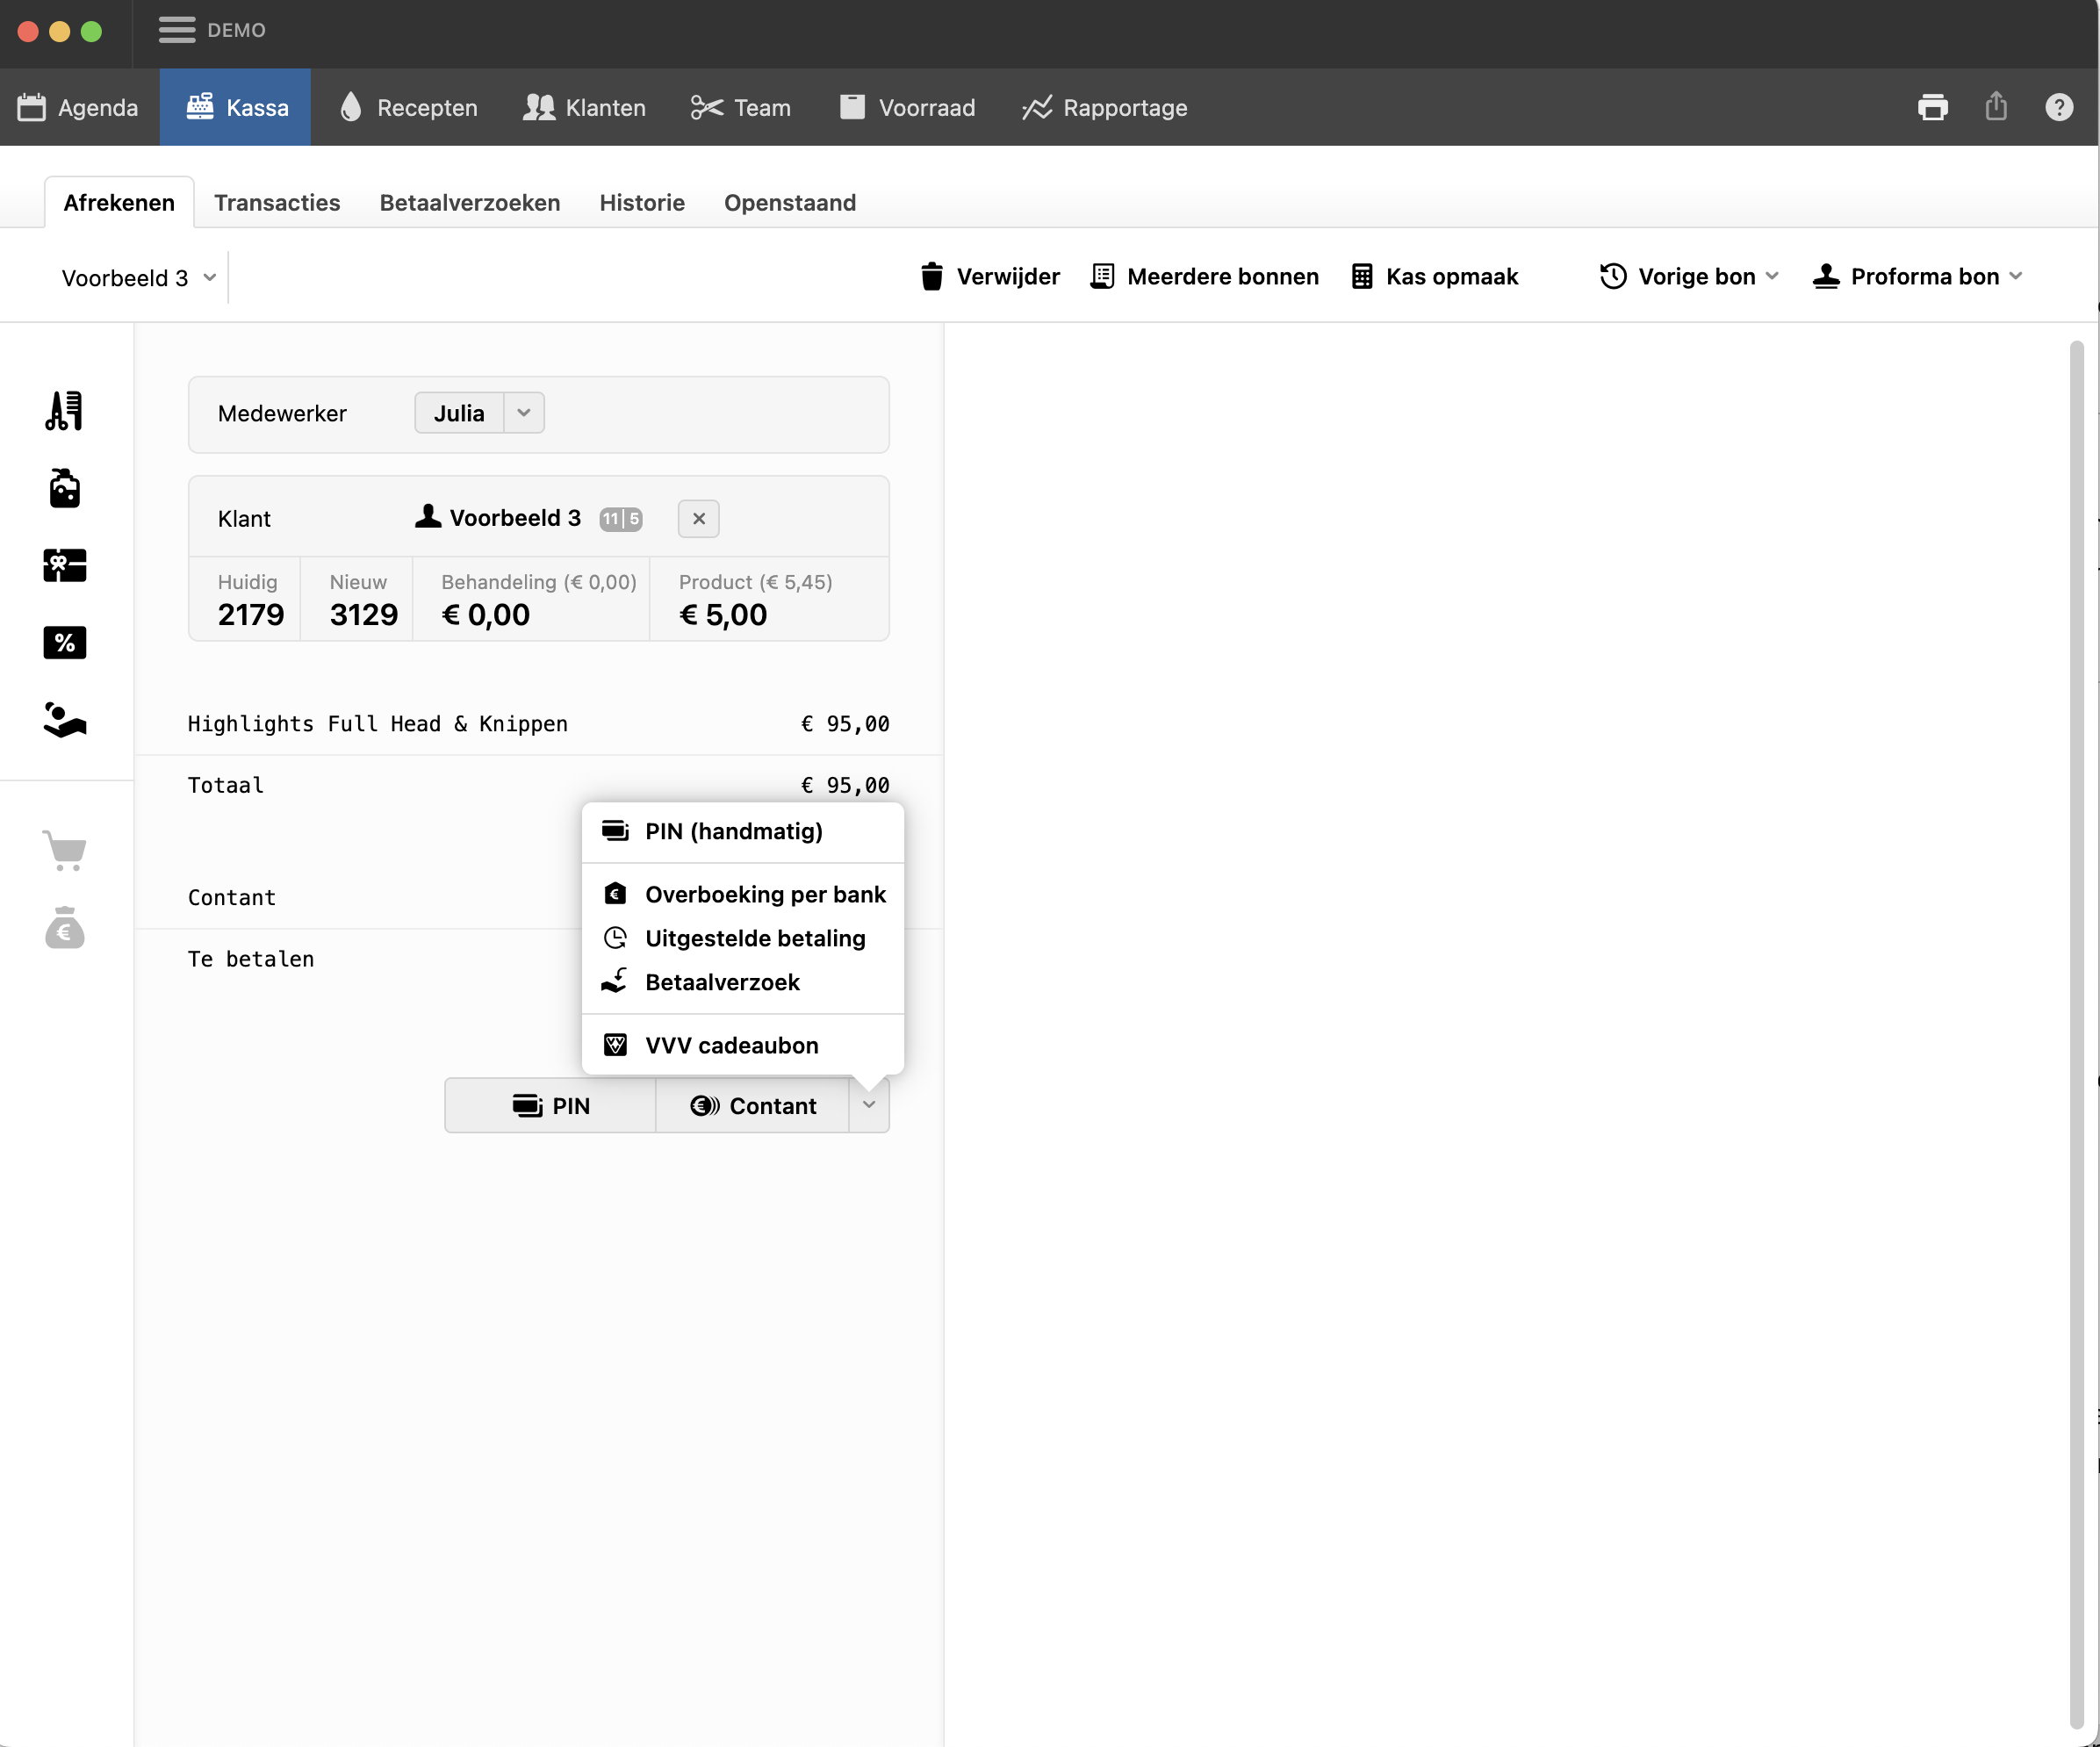
Task: Switch to the Transacties tab
Action: (276, 203)
